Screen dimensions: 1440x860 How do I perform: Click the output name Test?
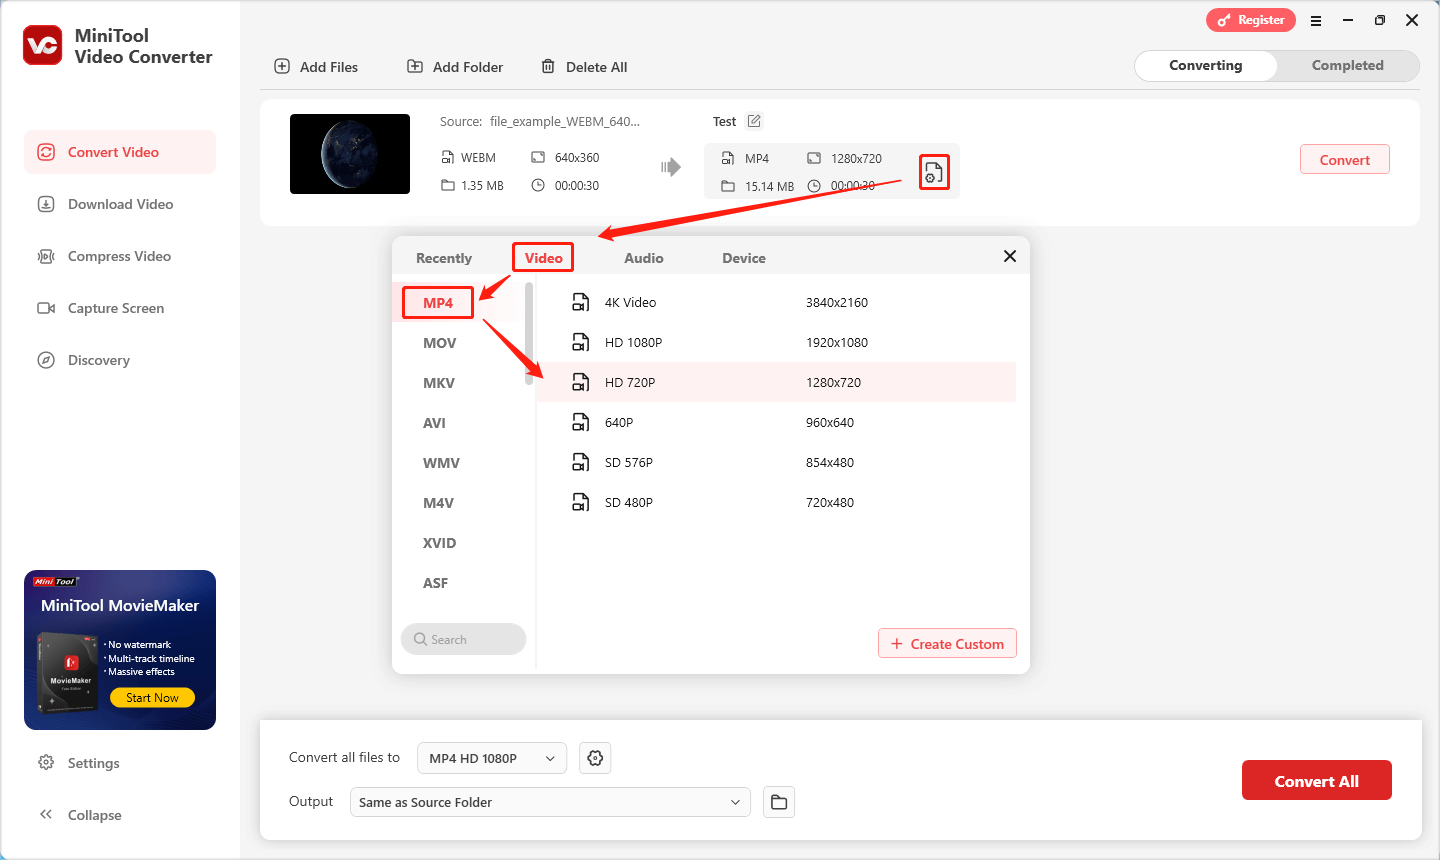coord(724,121)
